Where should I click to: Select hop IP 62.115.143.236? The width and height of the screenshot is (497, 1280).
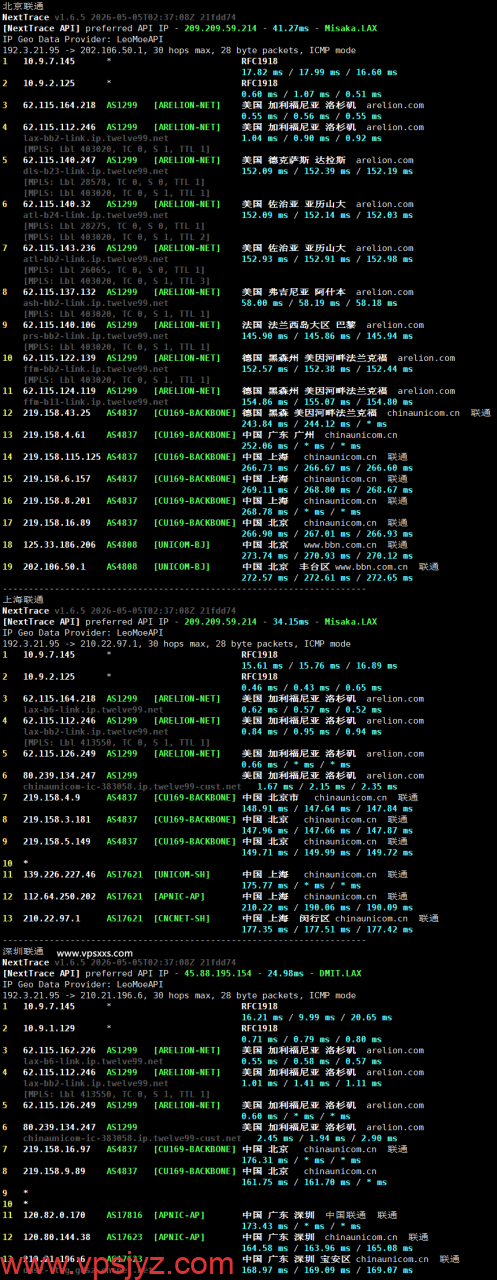pos(59,248)
